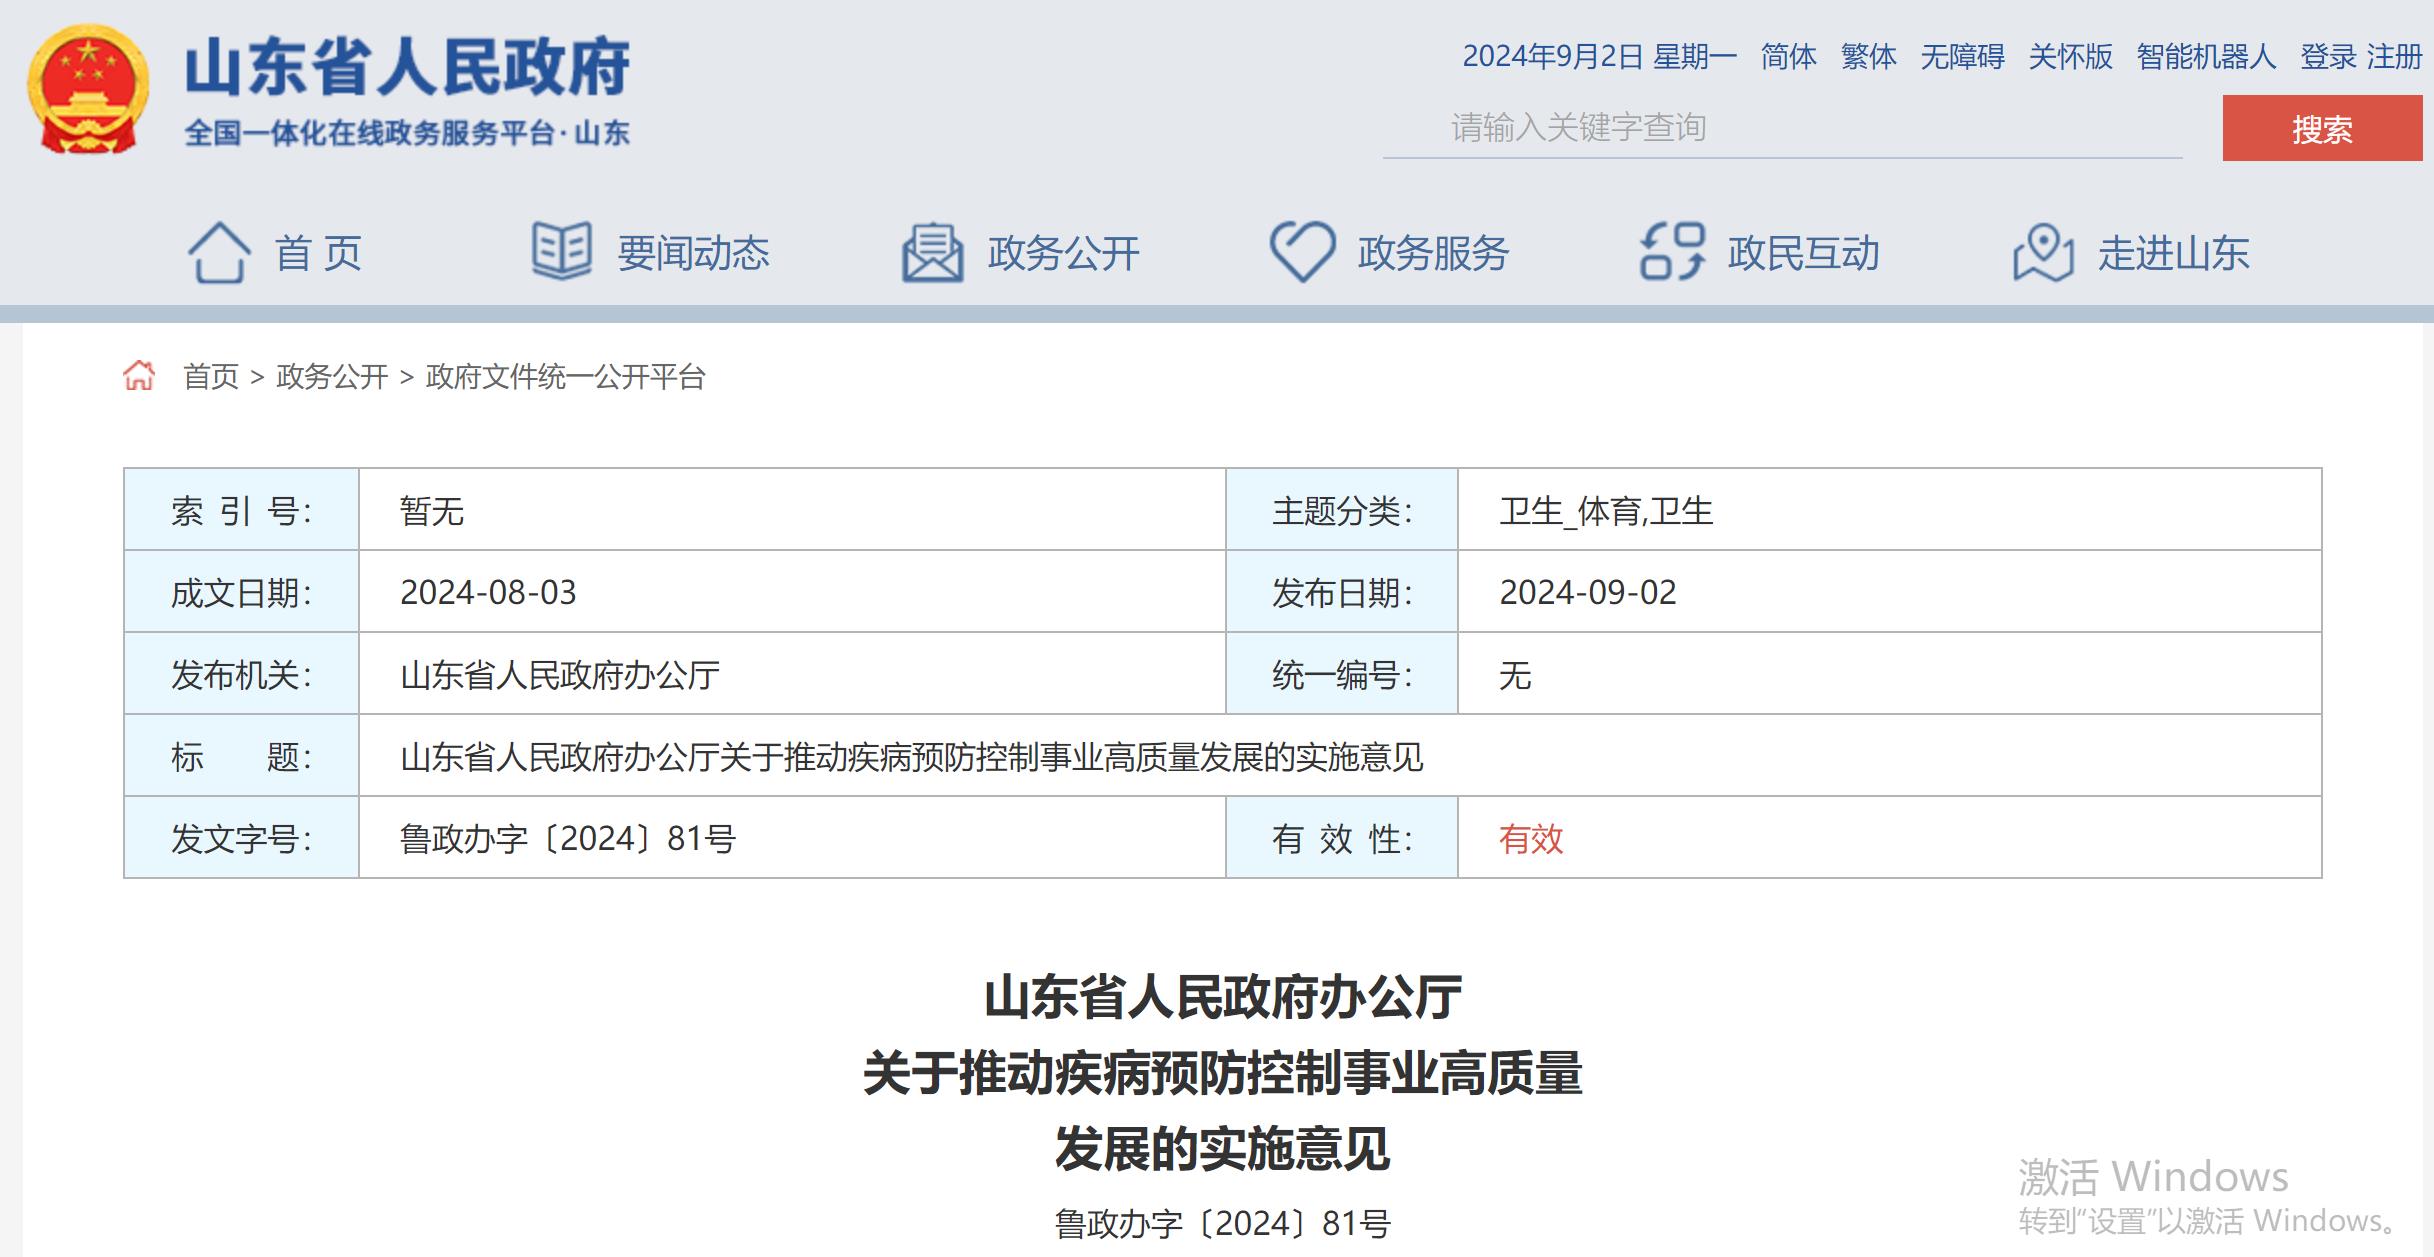This screenshot has height=1257, width=2434.
Task: Click the house icon beside 首页
Action: click(x=218, y=252)
